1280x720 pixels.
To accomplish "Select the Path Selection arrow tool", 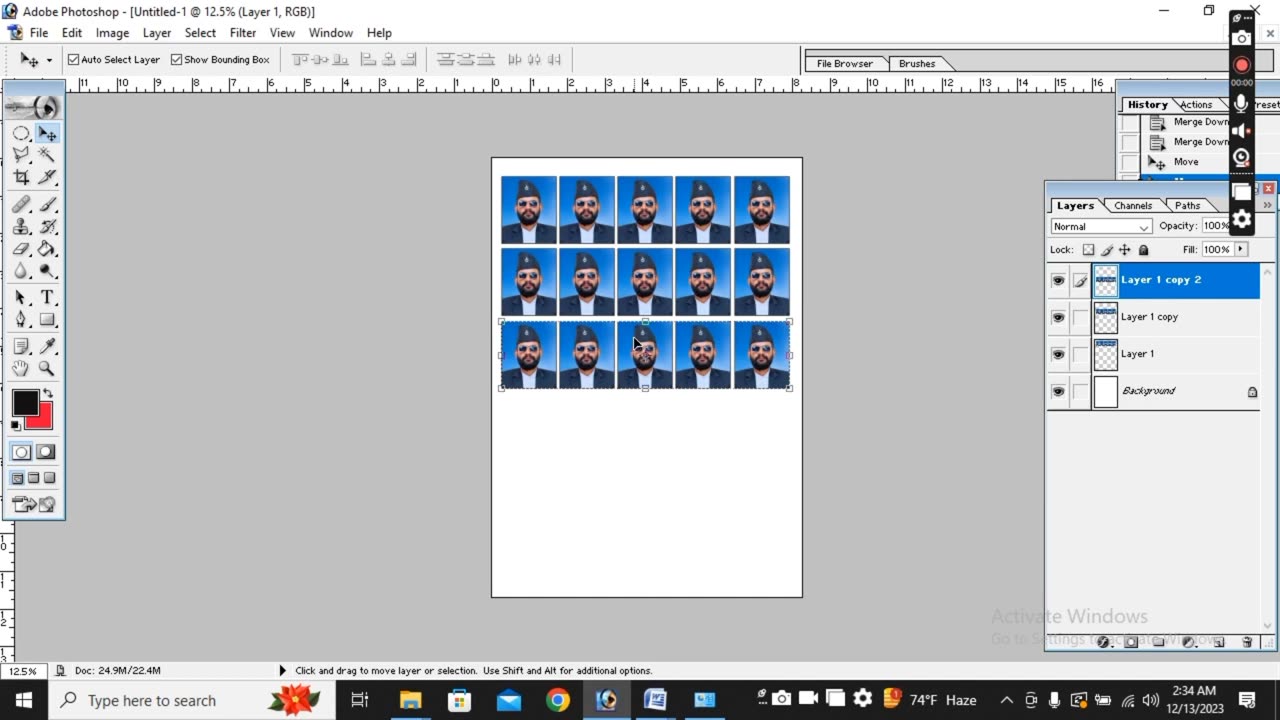I will click(x=21, y=298).
